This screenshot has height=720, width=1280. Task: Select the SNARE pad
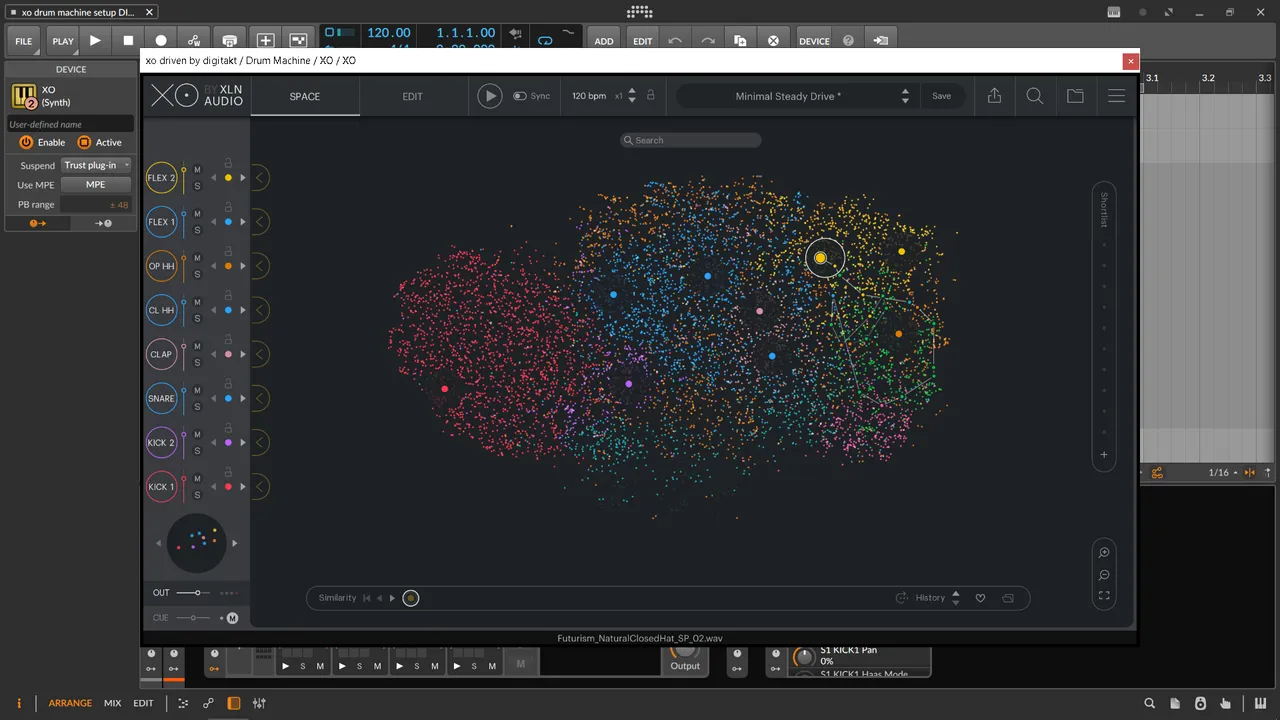coord(161,398)
